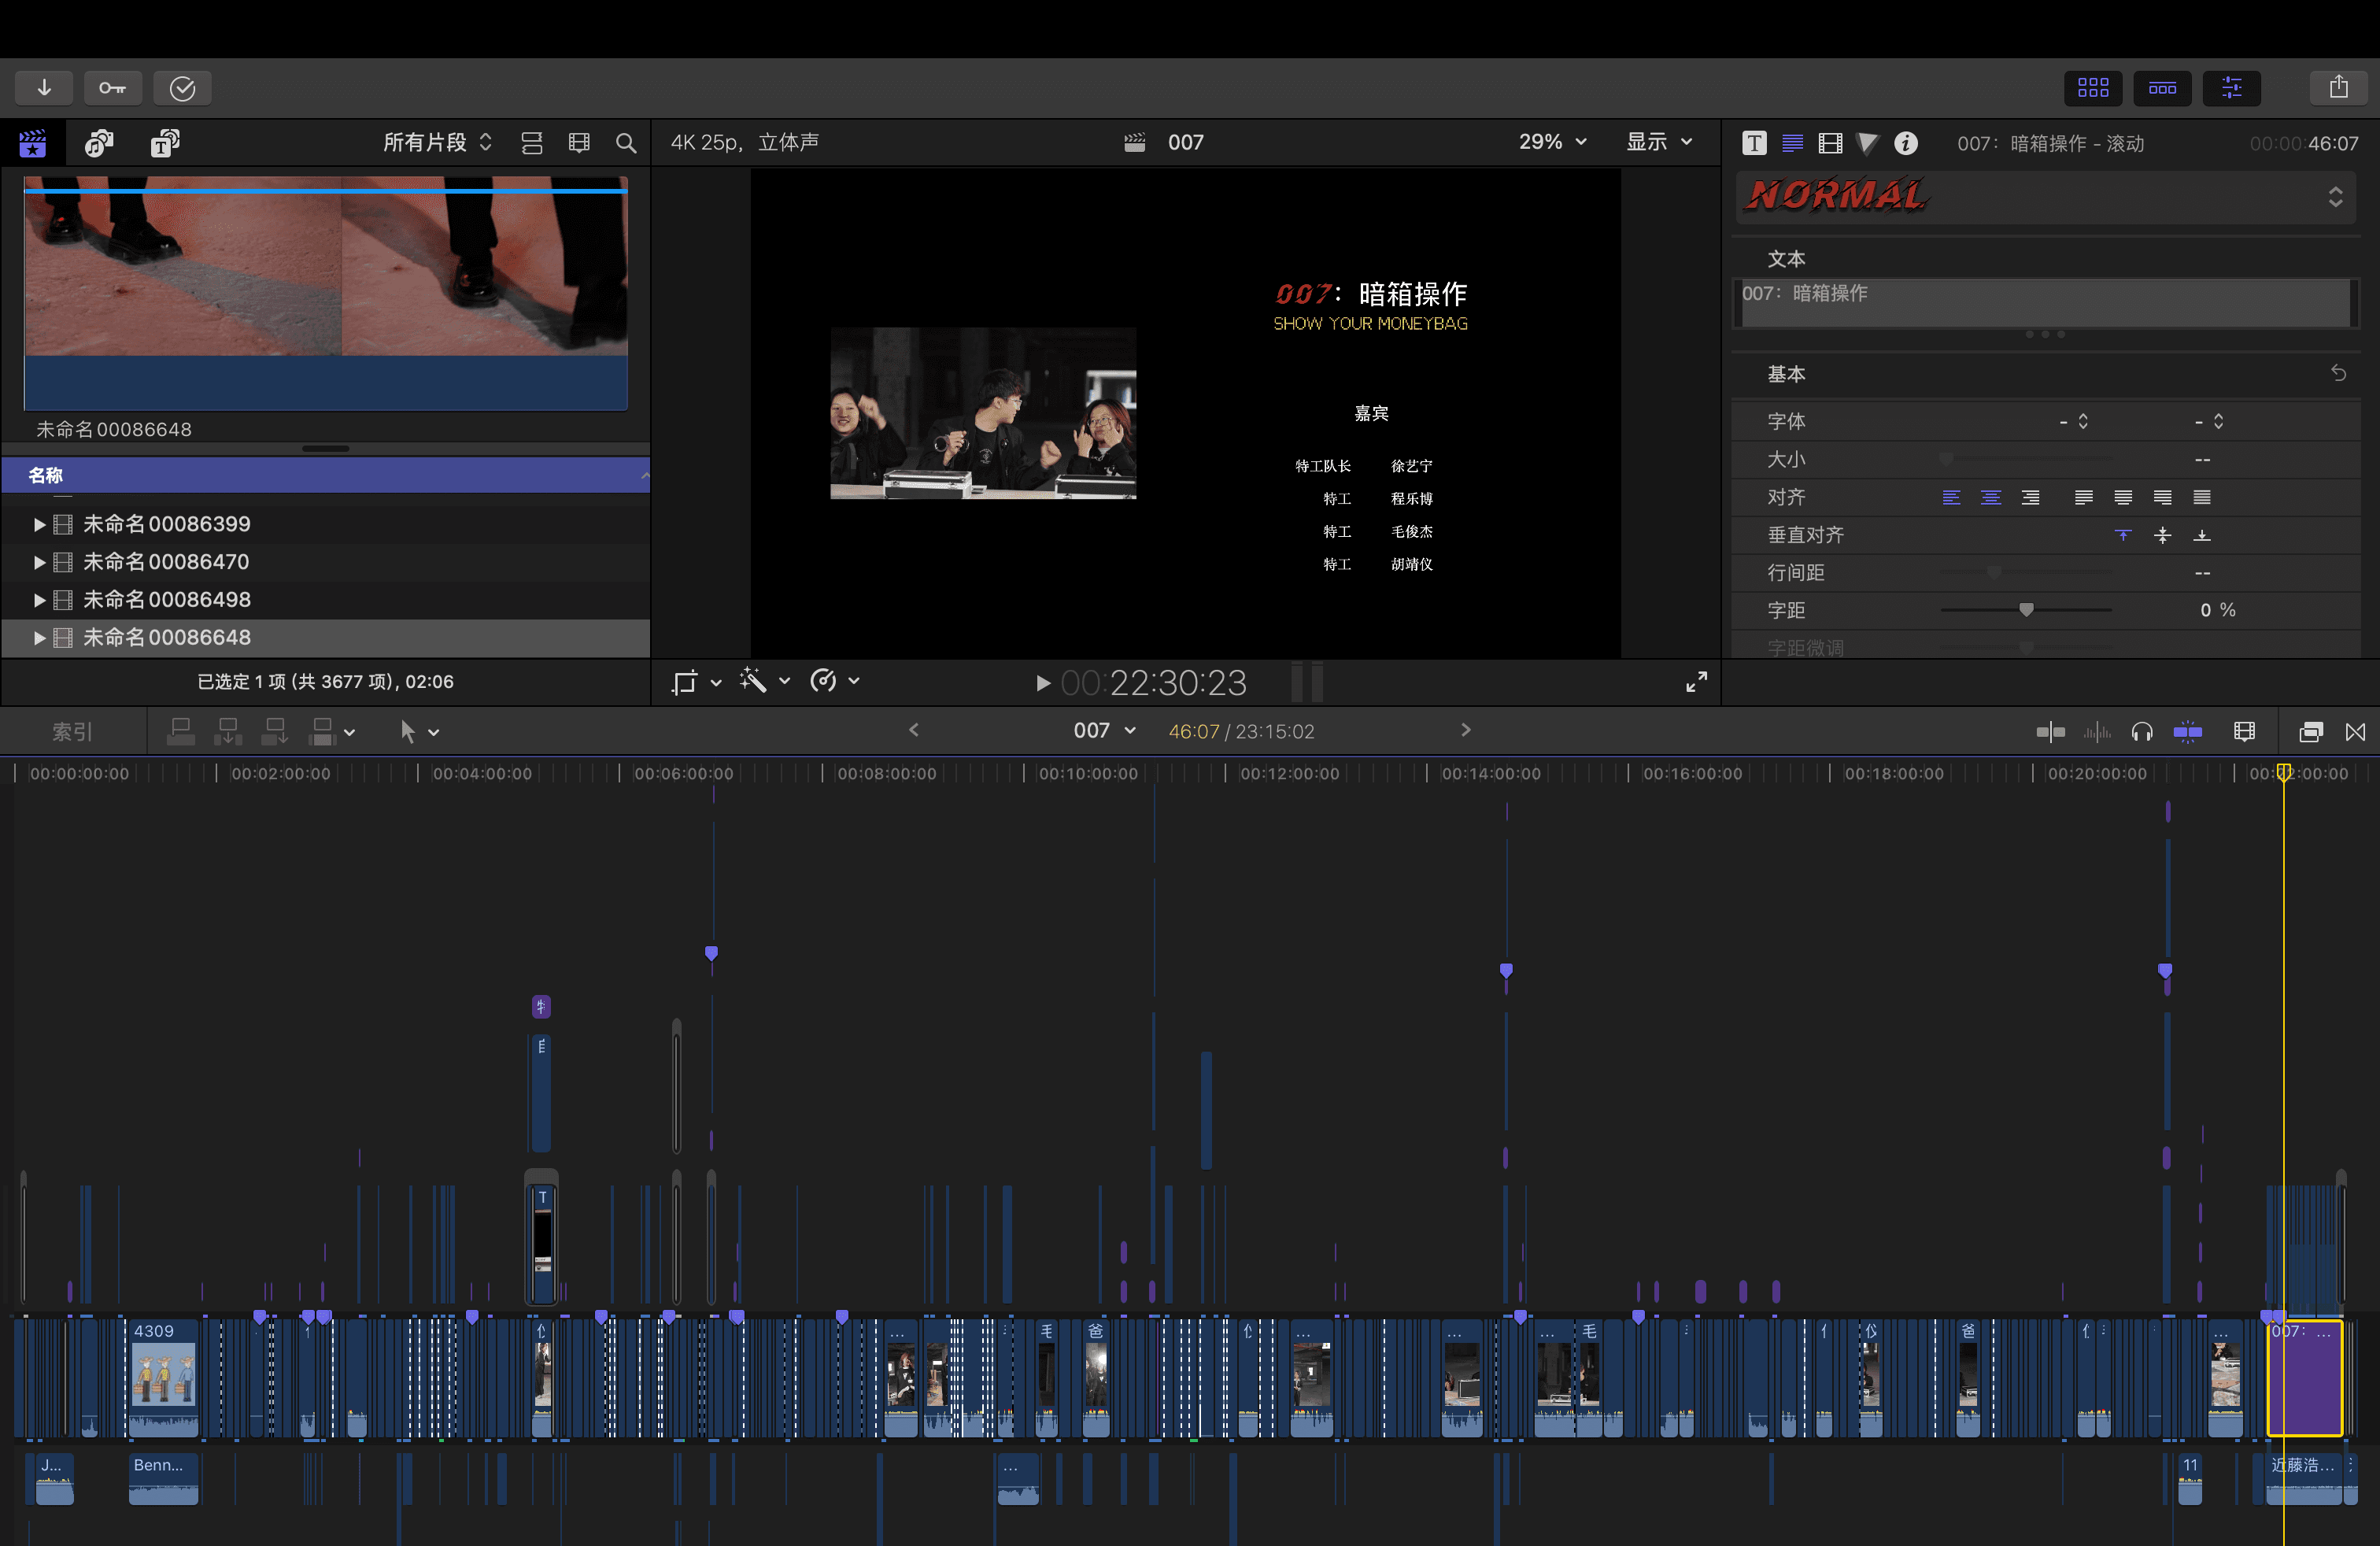Switch to the Video inspector filmstrip tab
2380x1546 pixels.
(1830, 143)
